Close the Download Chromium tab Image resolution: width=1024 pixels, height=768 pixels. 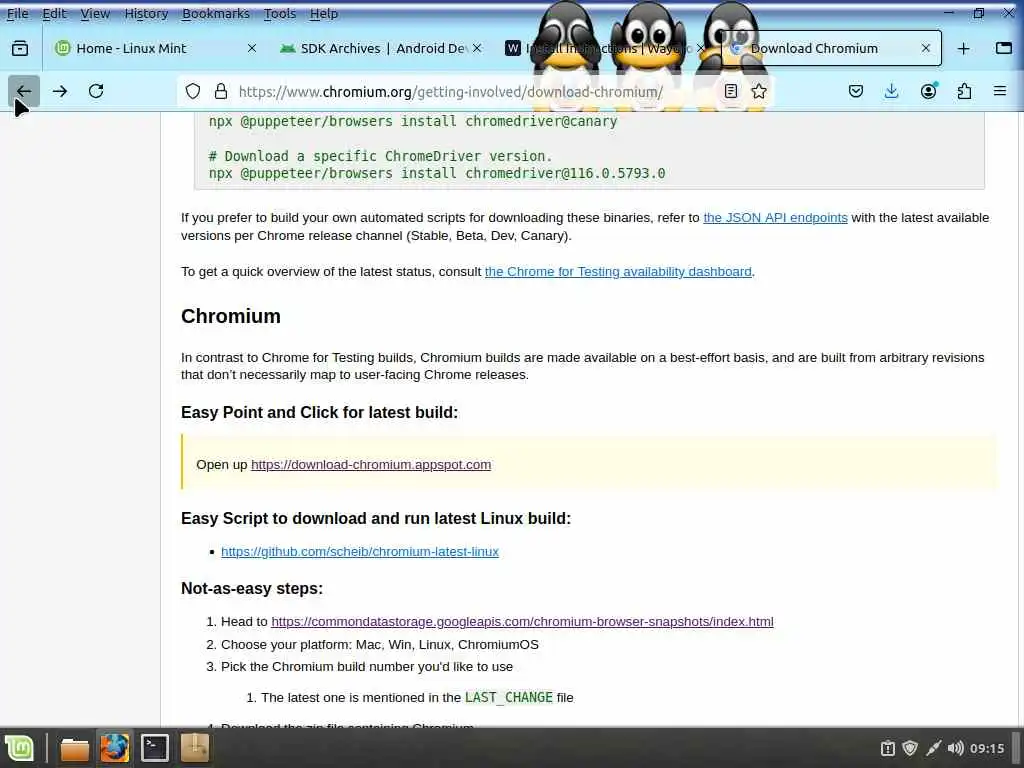tap(925, 48)
